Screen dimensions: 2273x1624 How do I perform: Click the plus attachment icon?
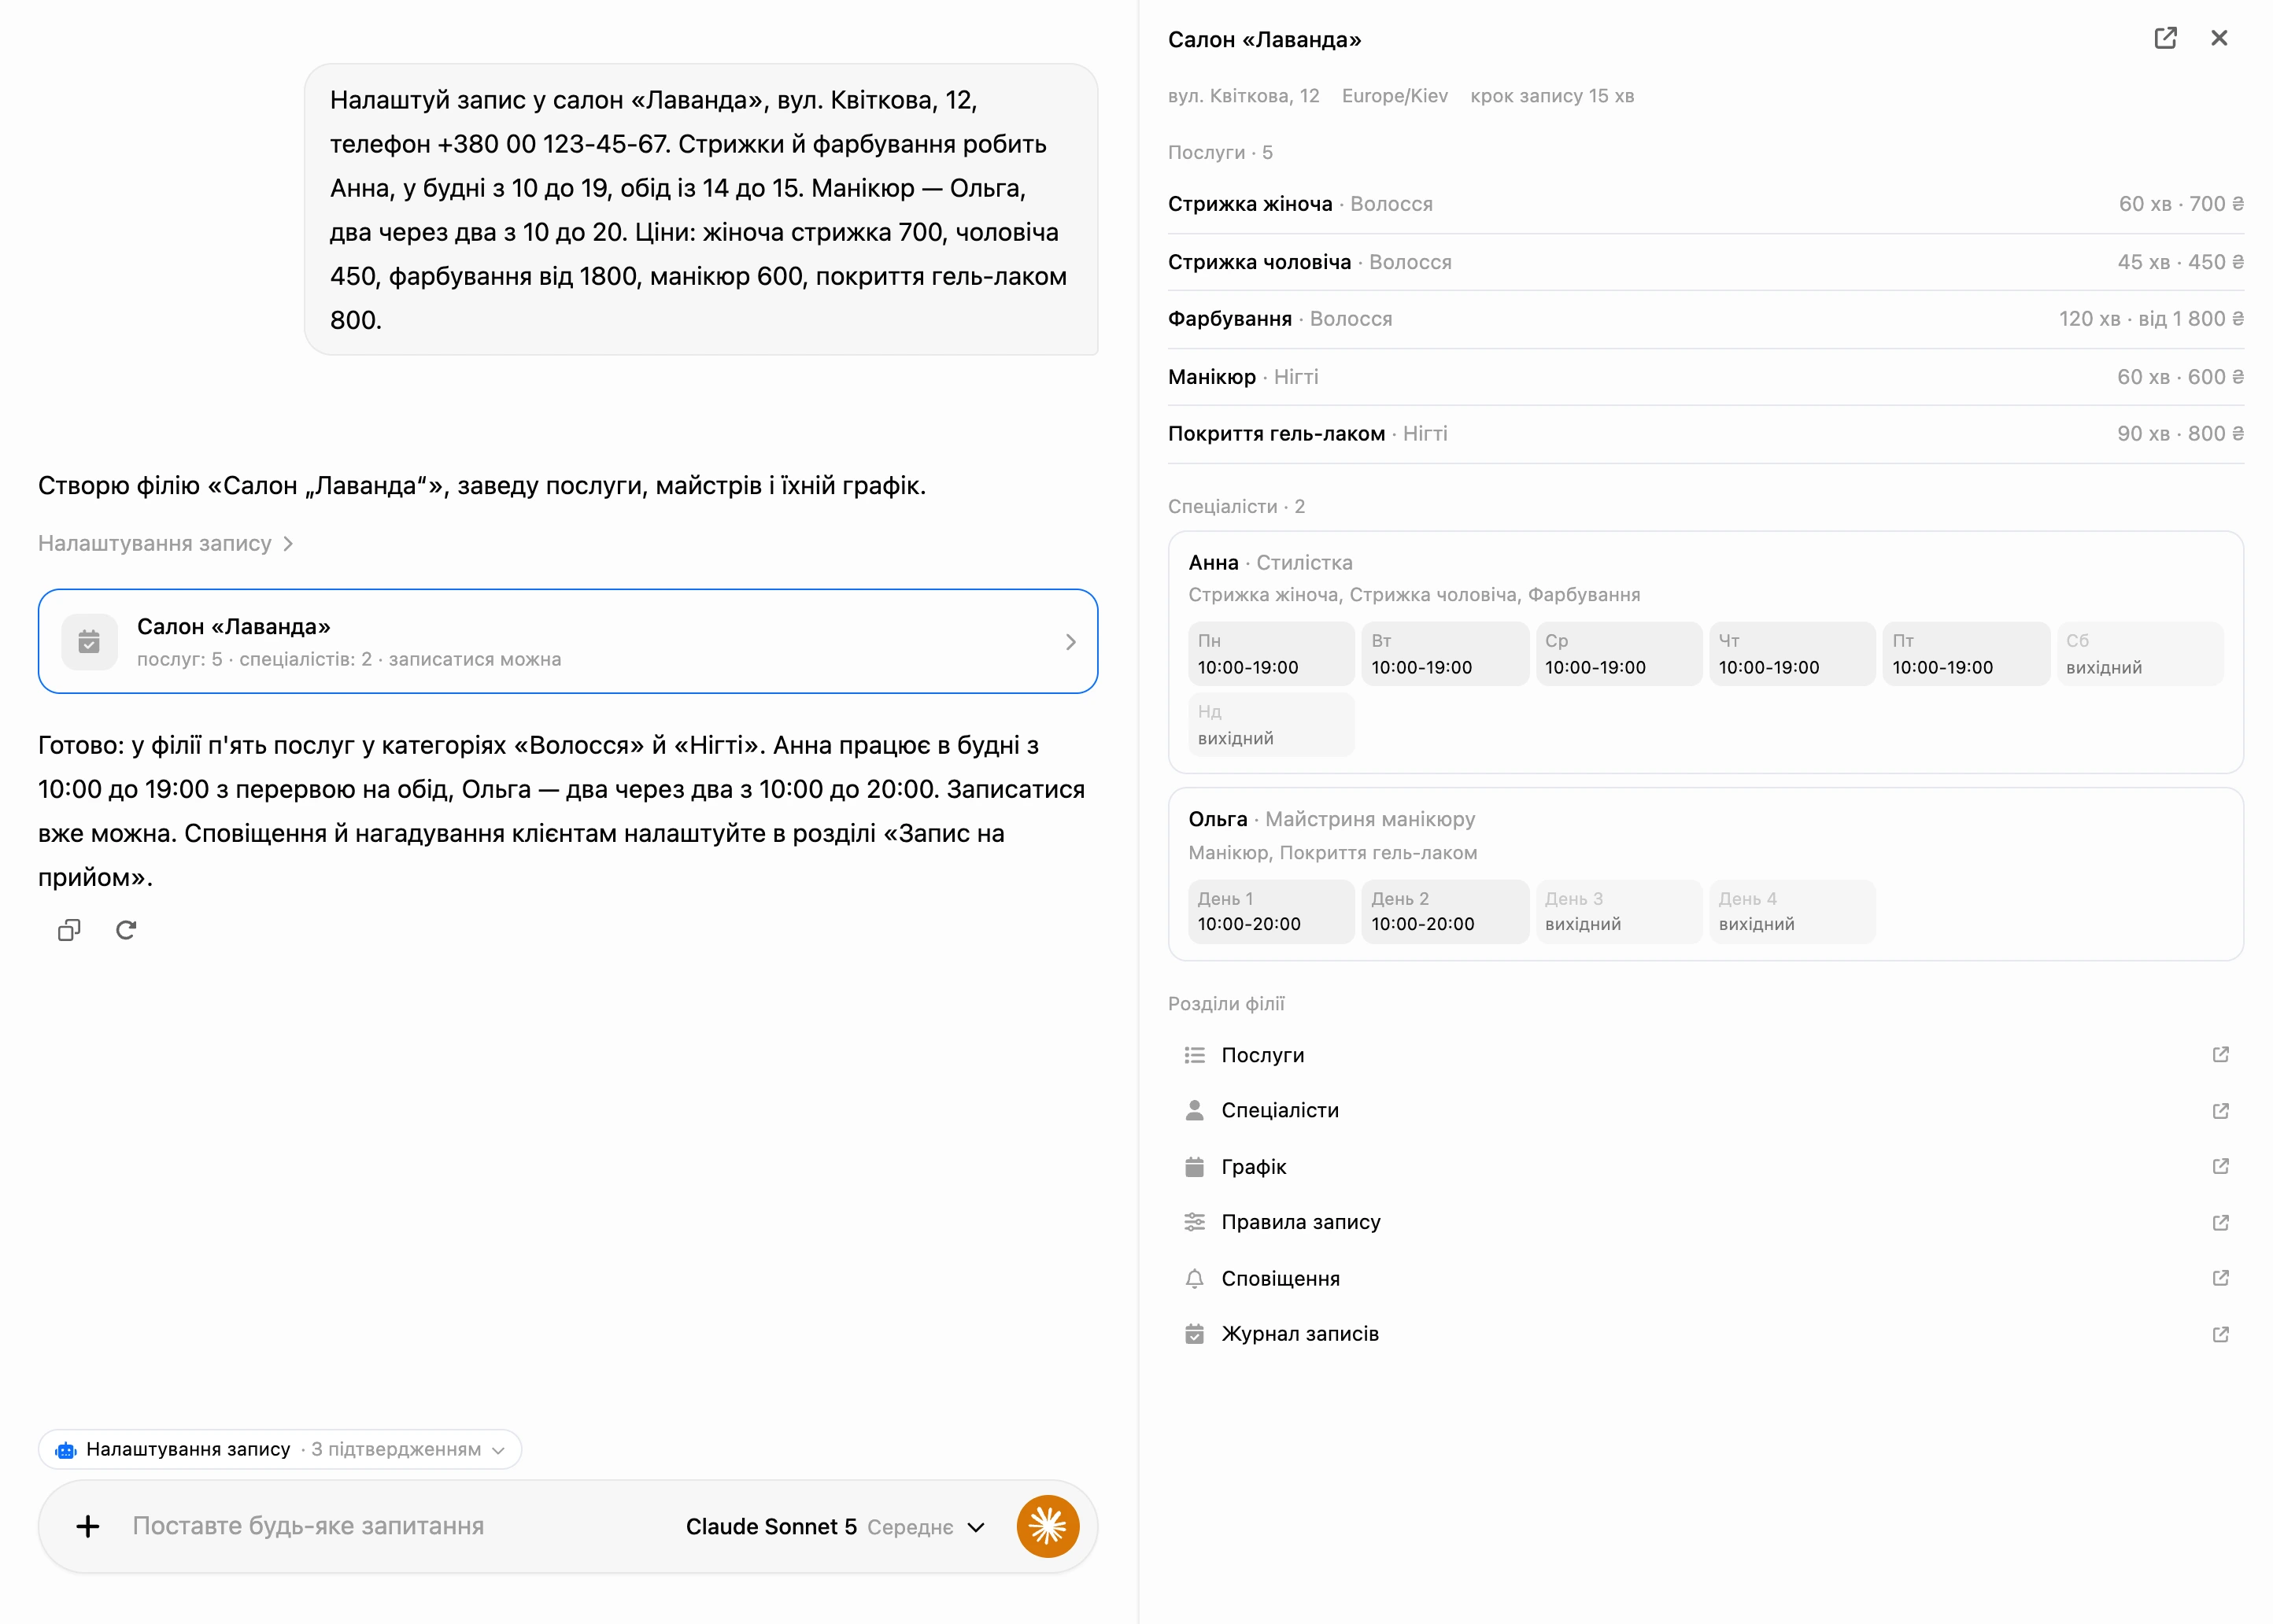(x=88, y=1526)
